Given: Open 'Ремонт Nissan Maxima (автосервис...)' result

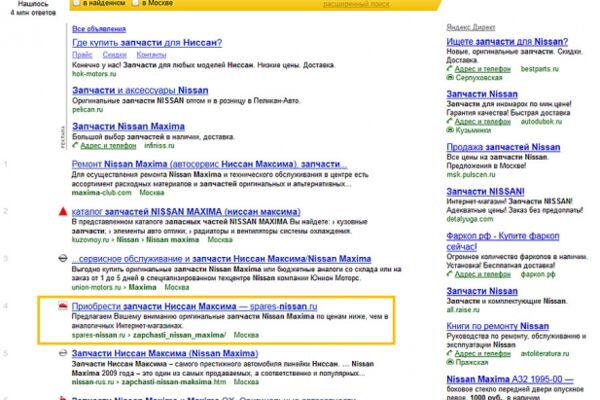Looking at the screenshot, I should click(x=209, y=164).
